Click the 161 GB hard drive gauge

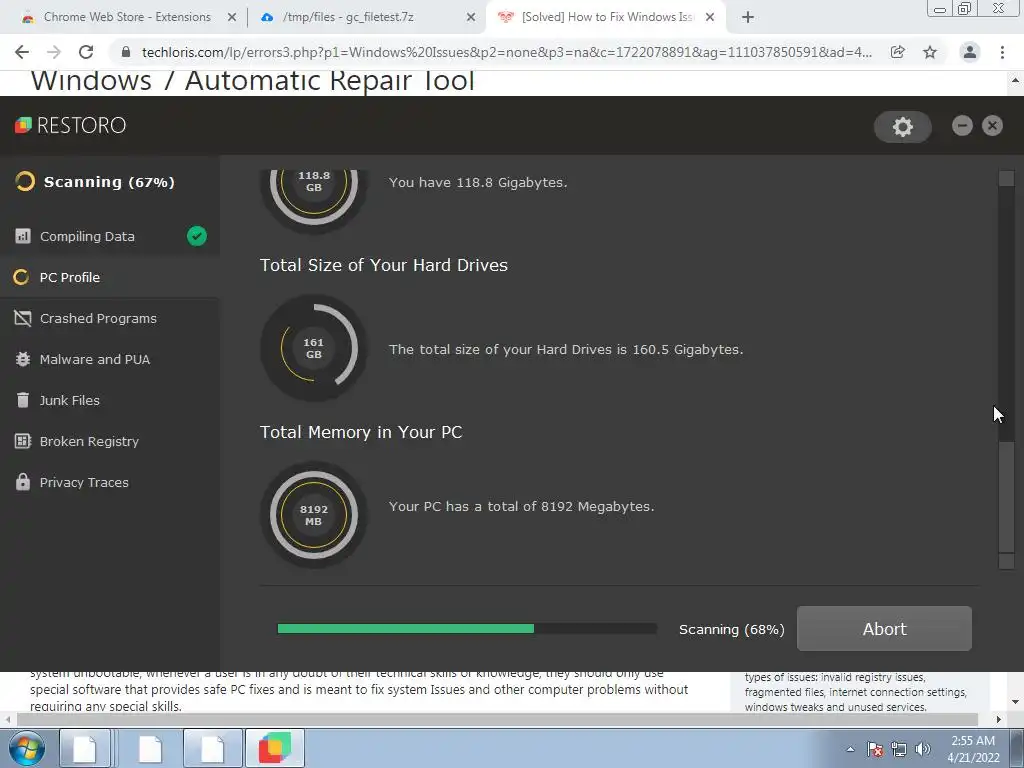tap(313, 348)
